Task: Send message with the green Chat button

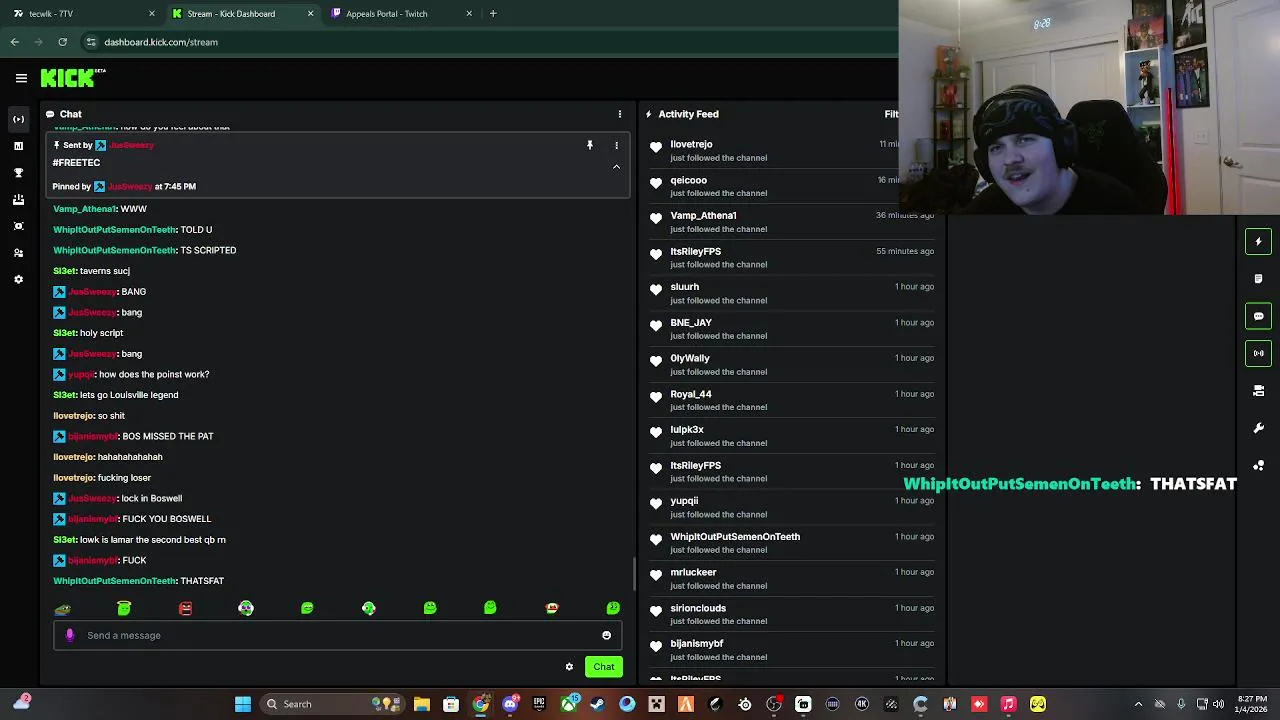Action: point(604,667)
